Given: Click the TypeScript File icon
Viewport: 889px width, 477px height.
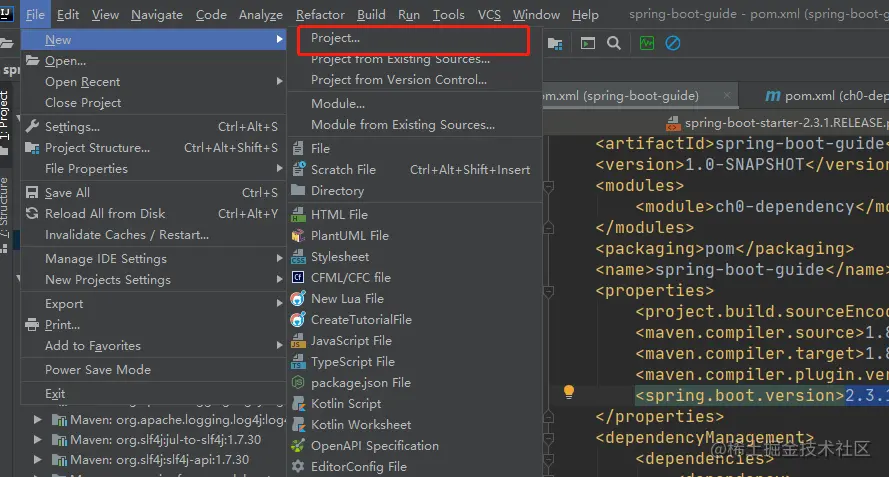Looking at the screenshot, I should point(298,362).
